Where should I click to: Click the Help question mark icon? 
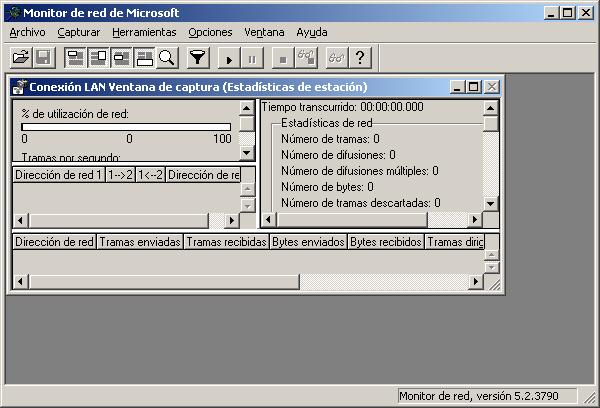click(x=360, y=58)
